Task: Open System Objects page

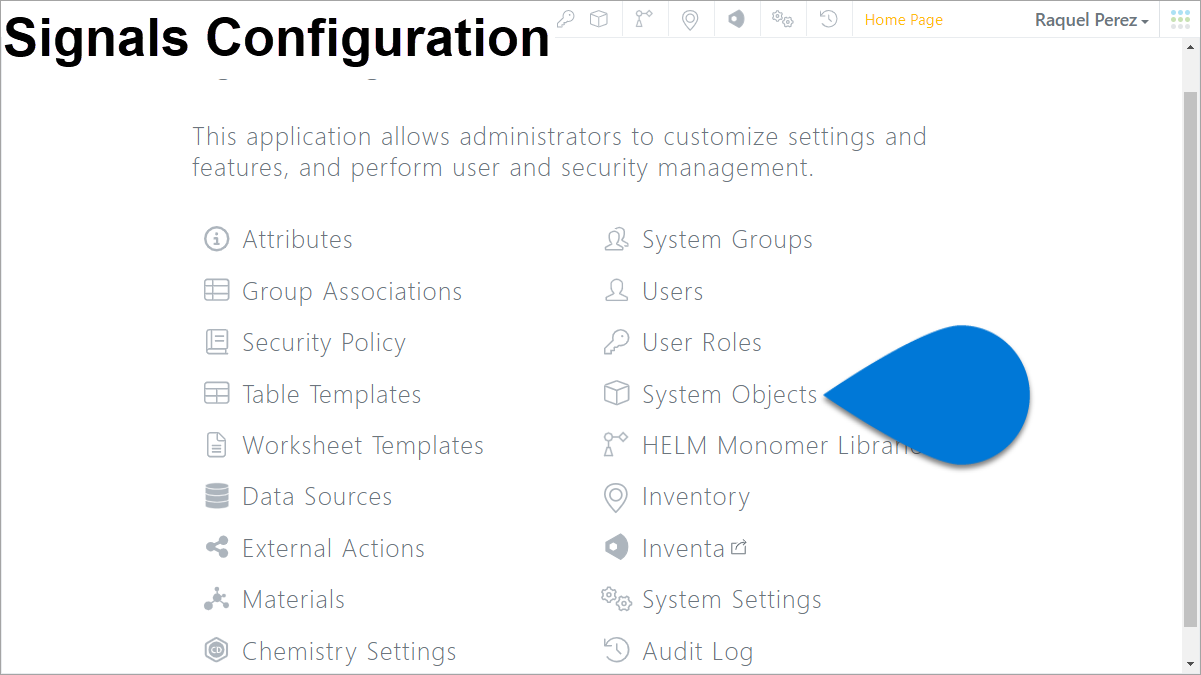Action: (729, 395)
